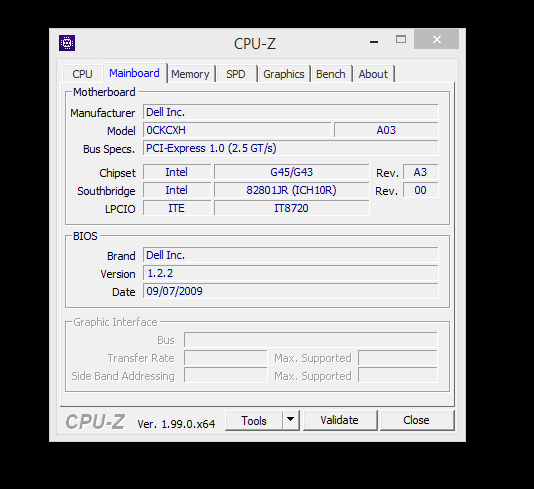Click the BIOS Date 09/07/2009 field
The image size is (534, 489).
click(291, 291)
